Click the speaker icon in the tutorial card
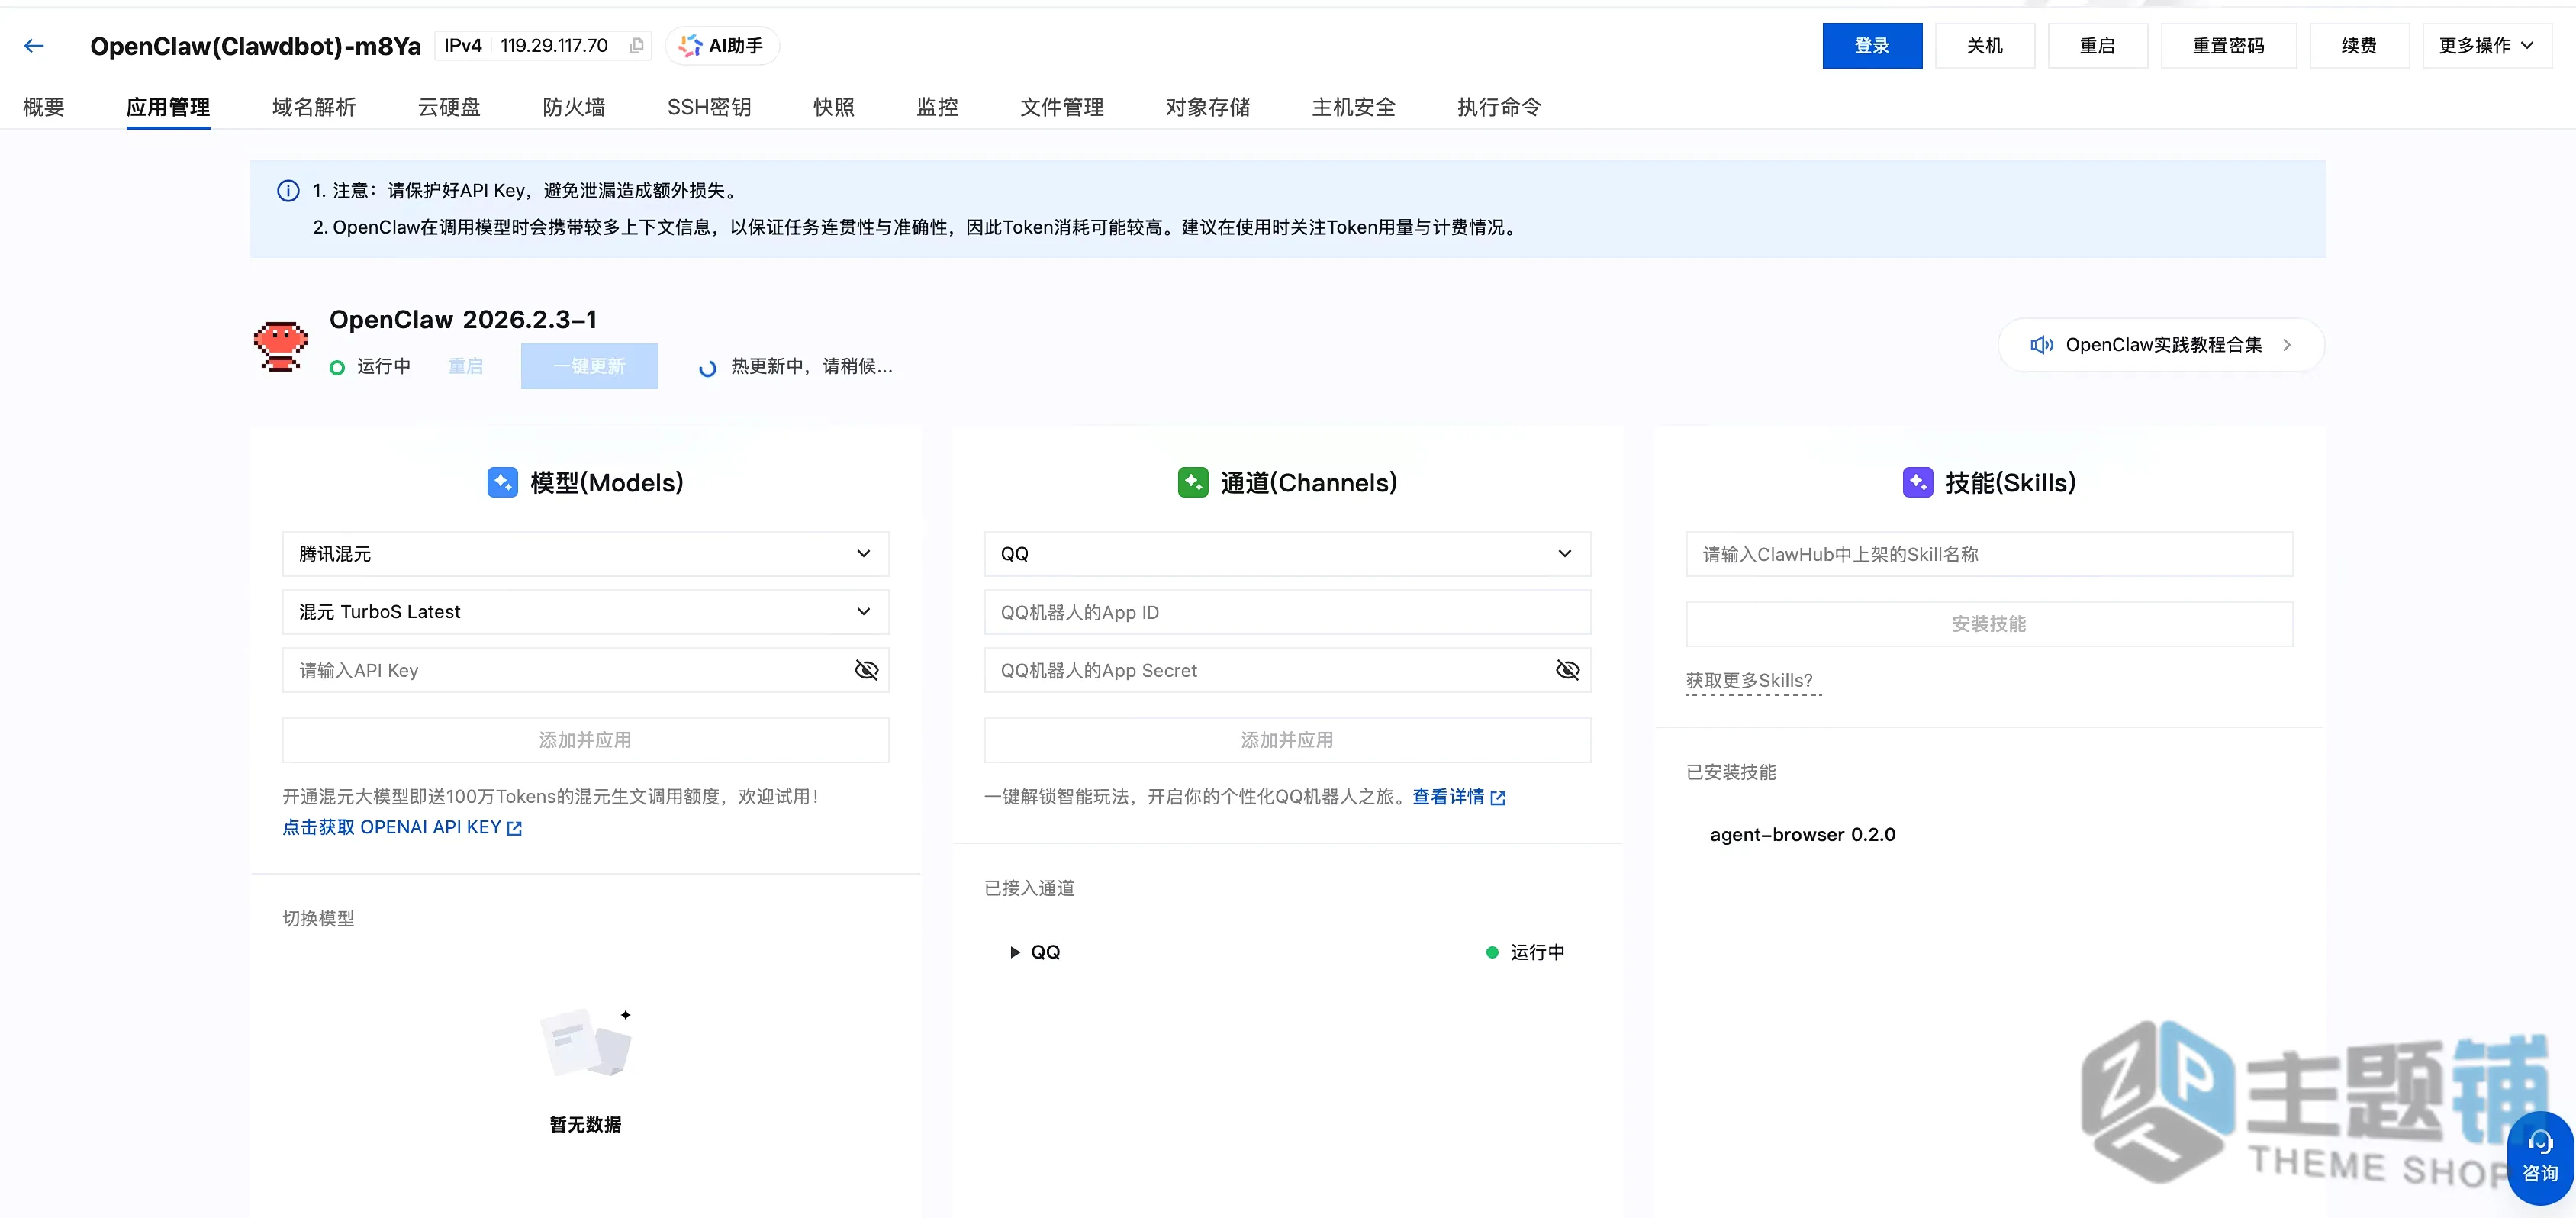The image size is (2576, 1218). coord(2041,345)
